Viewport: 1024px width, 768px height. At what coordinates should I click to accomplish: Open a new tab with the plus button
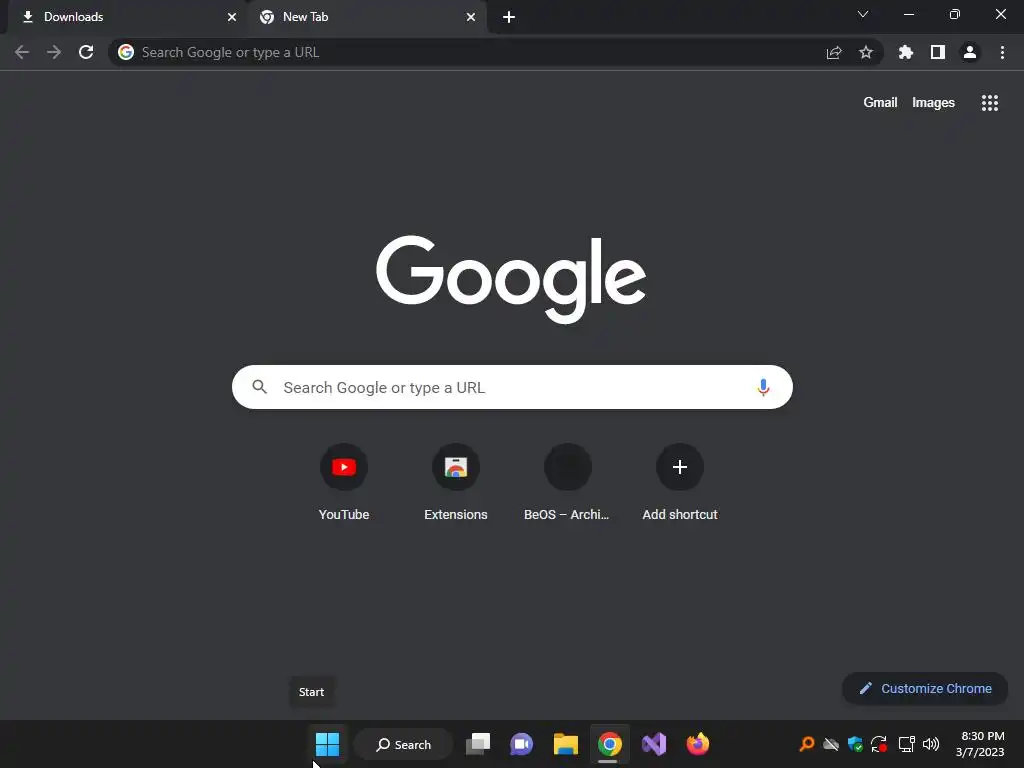509,17
